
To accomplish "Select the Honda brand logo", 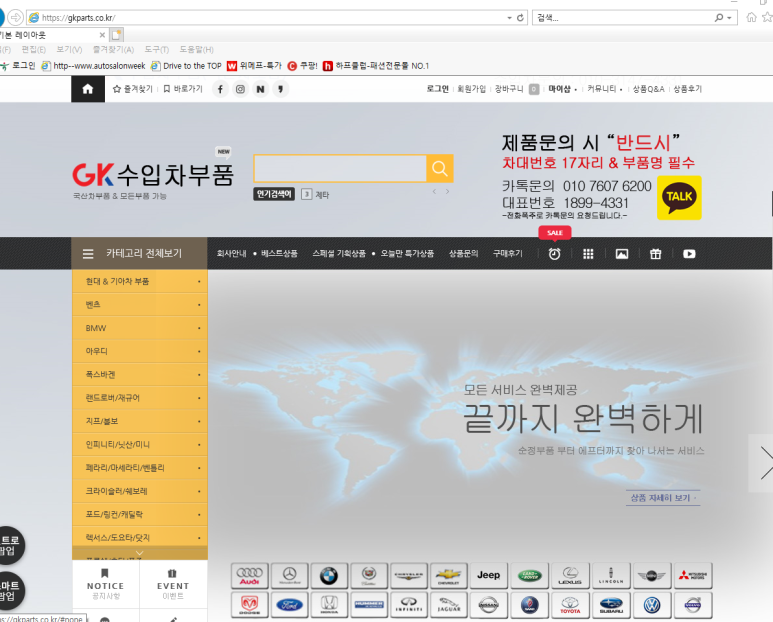I will coord(329,605).
